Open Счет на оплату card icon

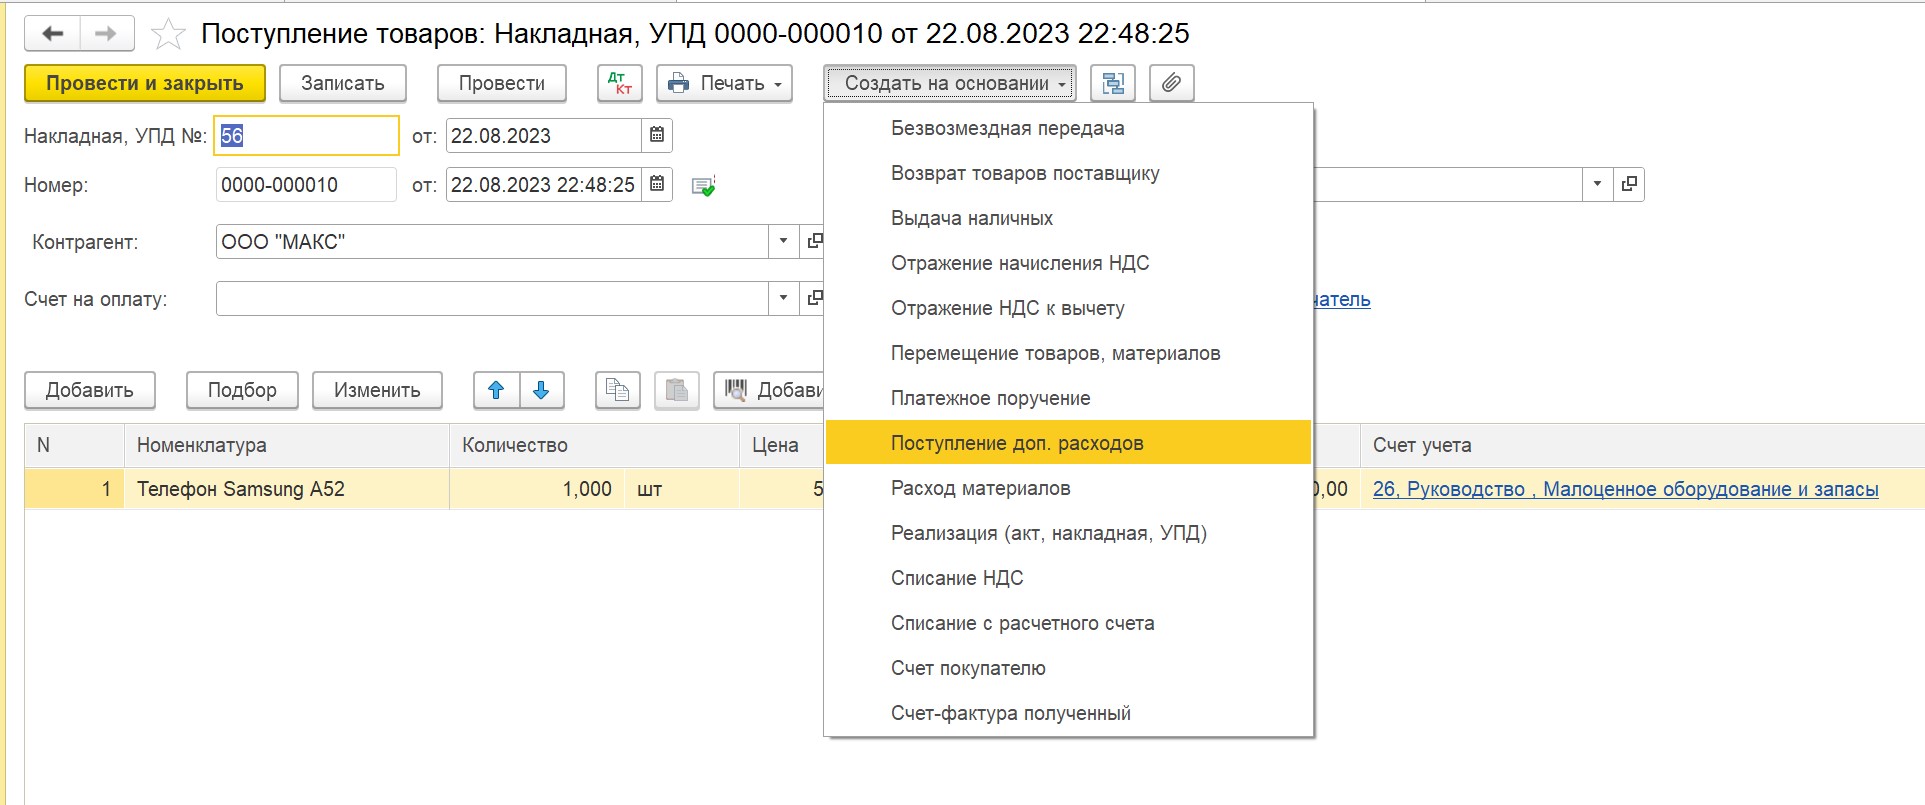(x=813, y=298)
